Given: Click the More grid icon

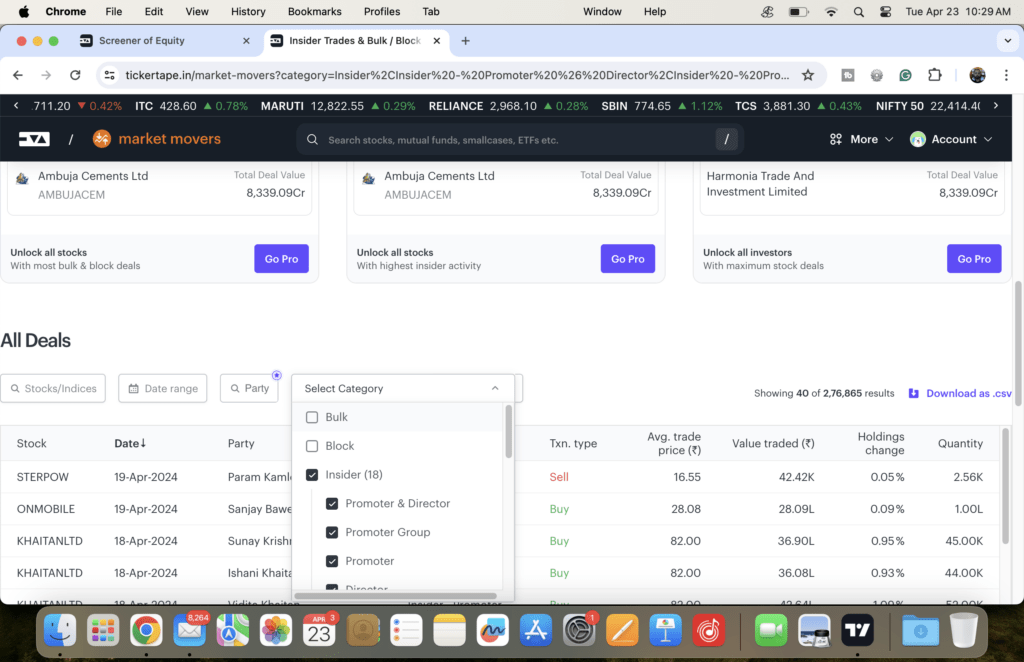Looking at the screenshot, I should click(x=835, y=139).
